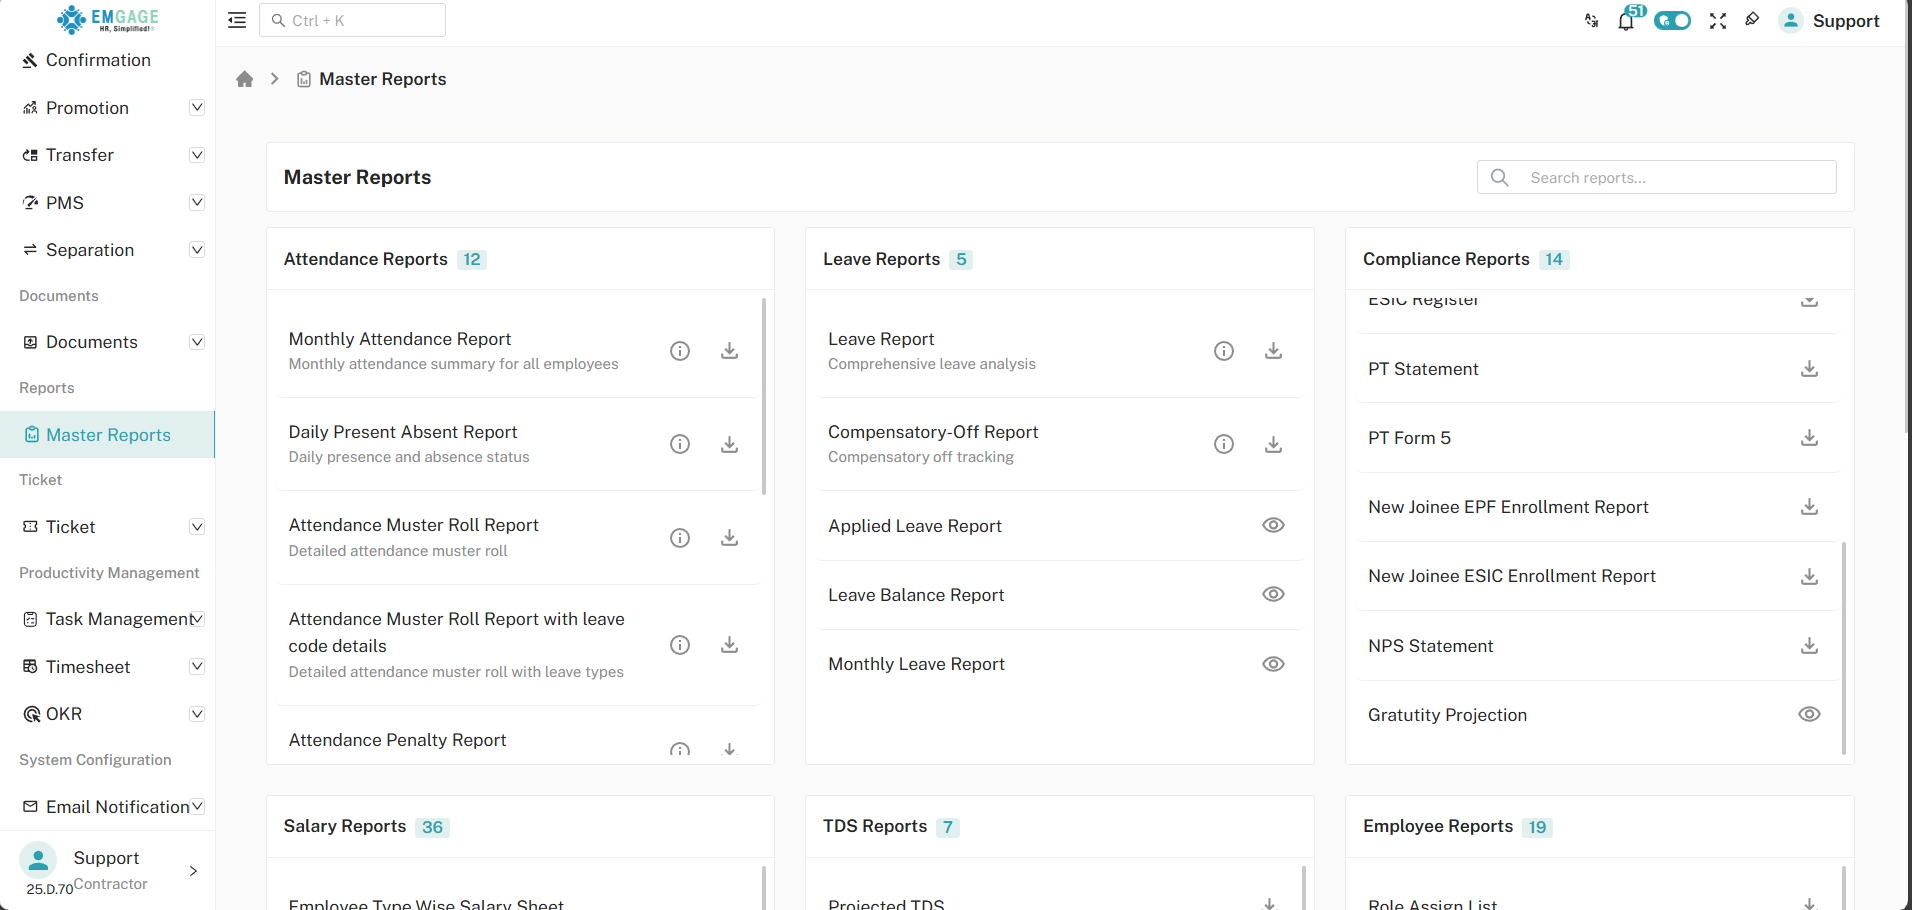
Task: Download the PT Statement report
Action: 1809,369
